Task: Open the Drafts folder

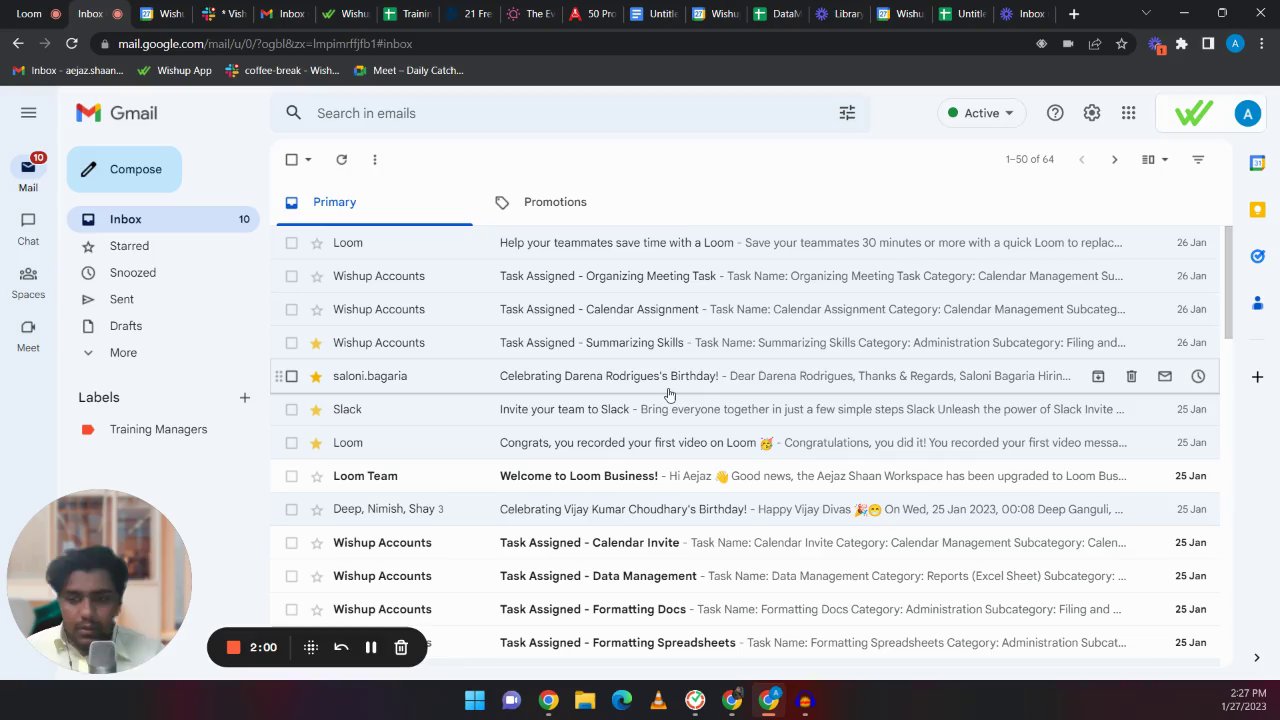Action: (126, 326)
